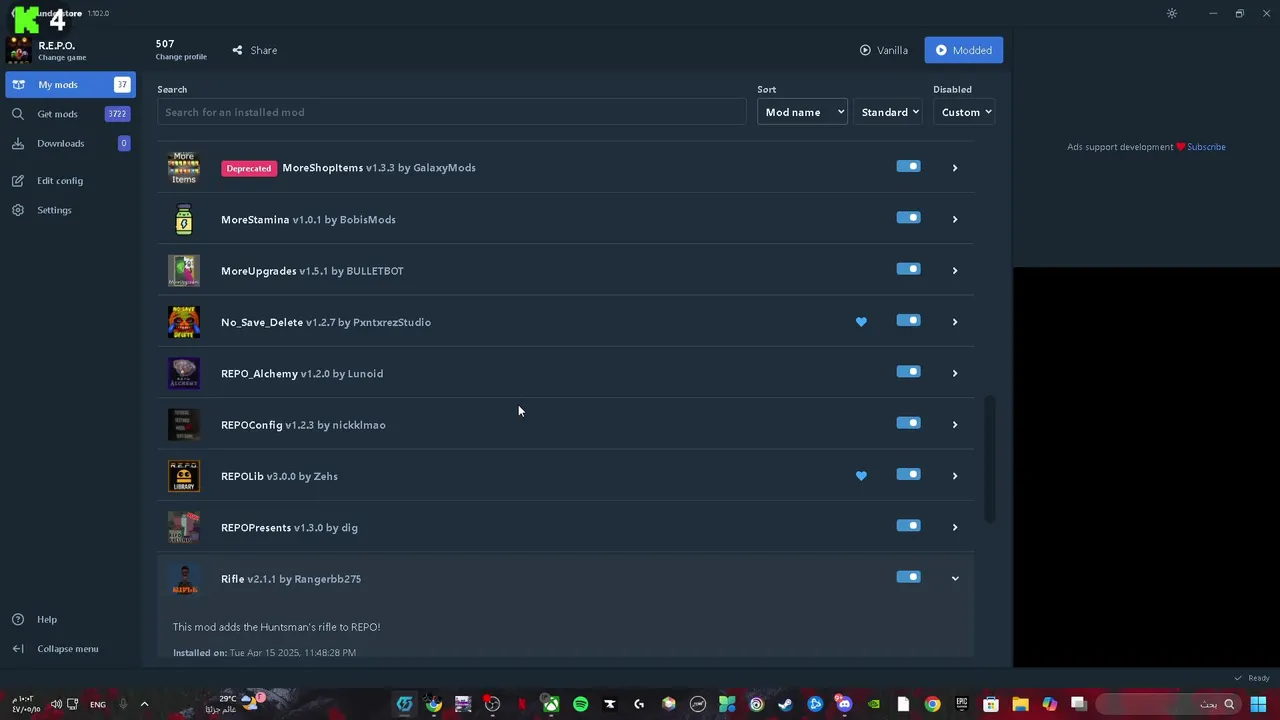The image size is (1280, 720).
Task: Open File Explorer from the taskbar
Action: [x=1020, y=704]
